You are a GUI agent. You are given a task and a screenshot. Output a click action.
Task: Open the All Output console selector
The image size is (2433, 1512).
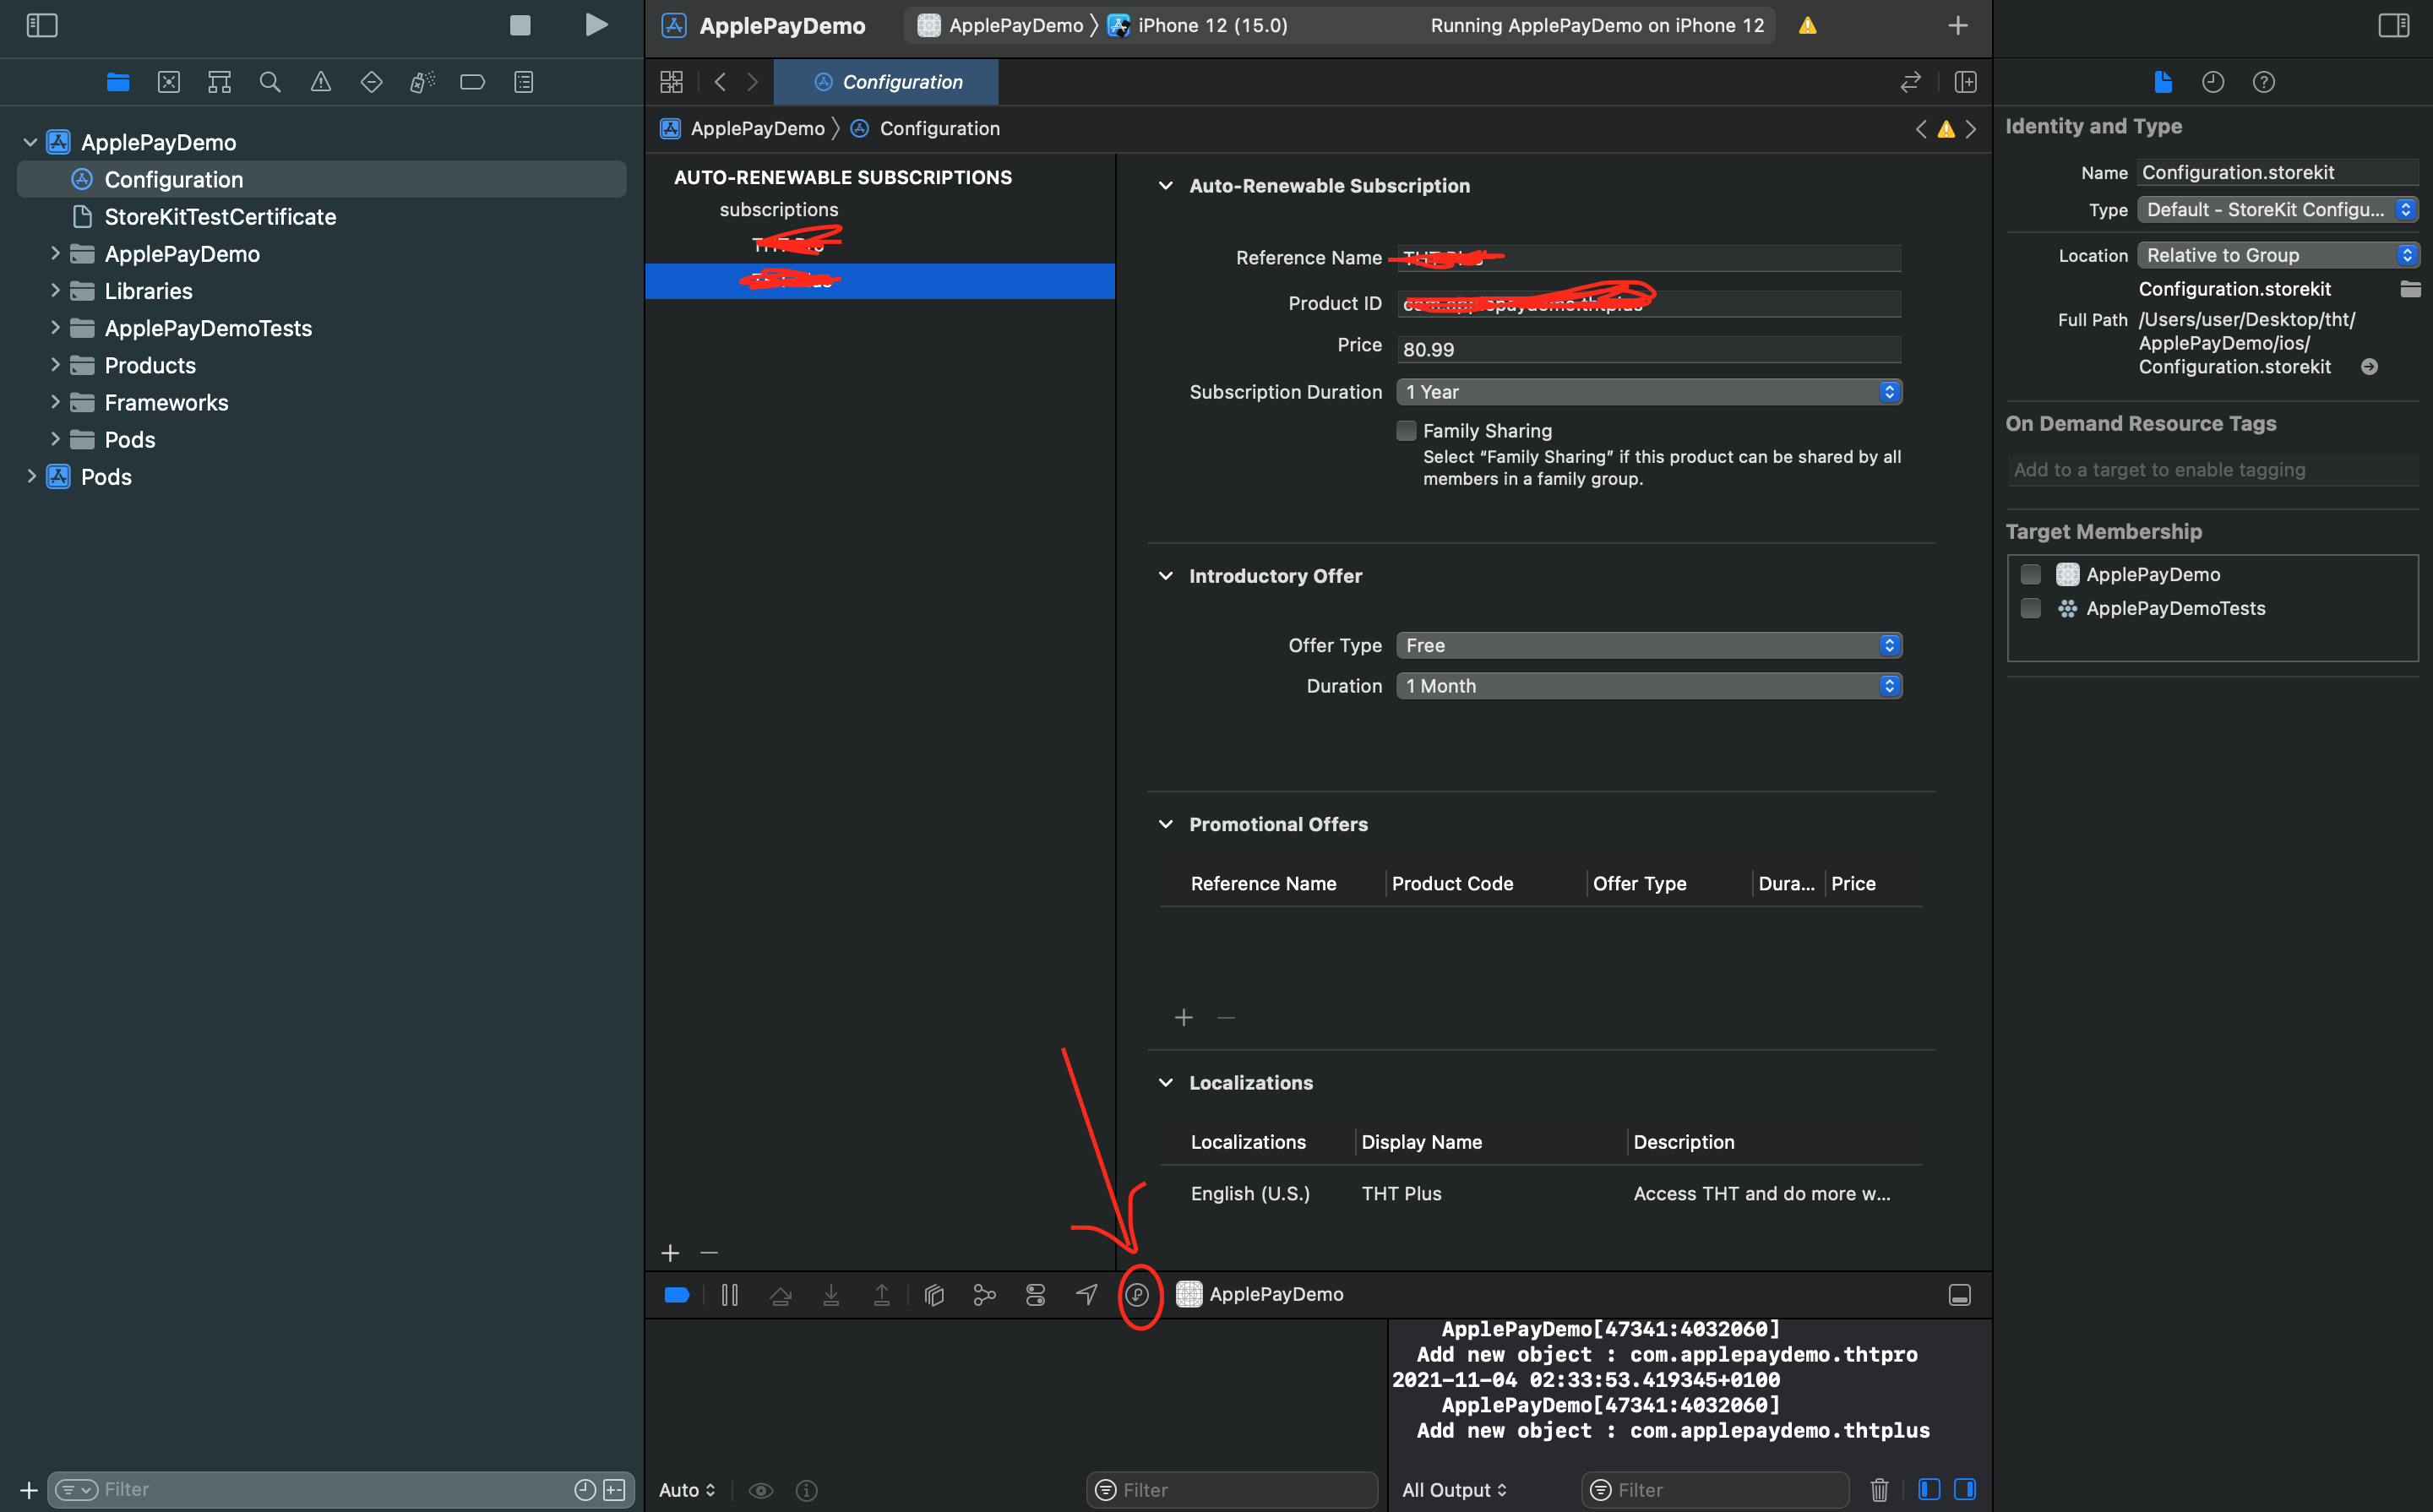[1453, 1490]
